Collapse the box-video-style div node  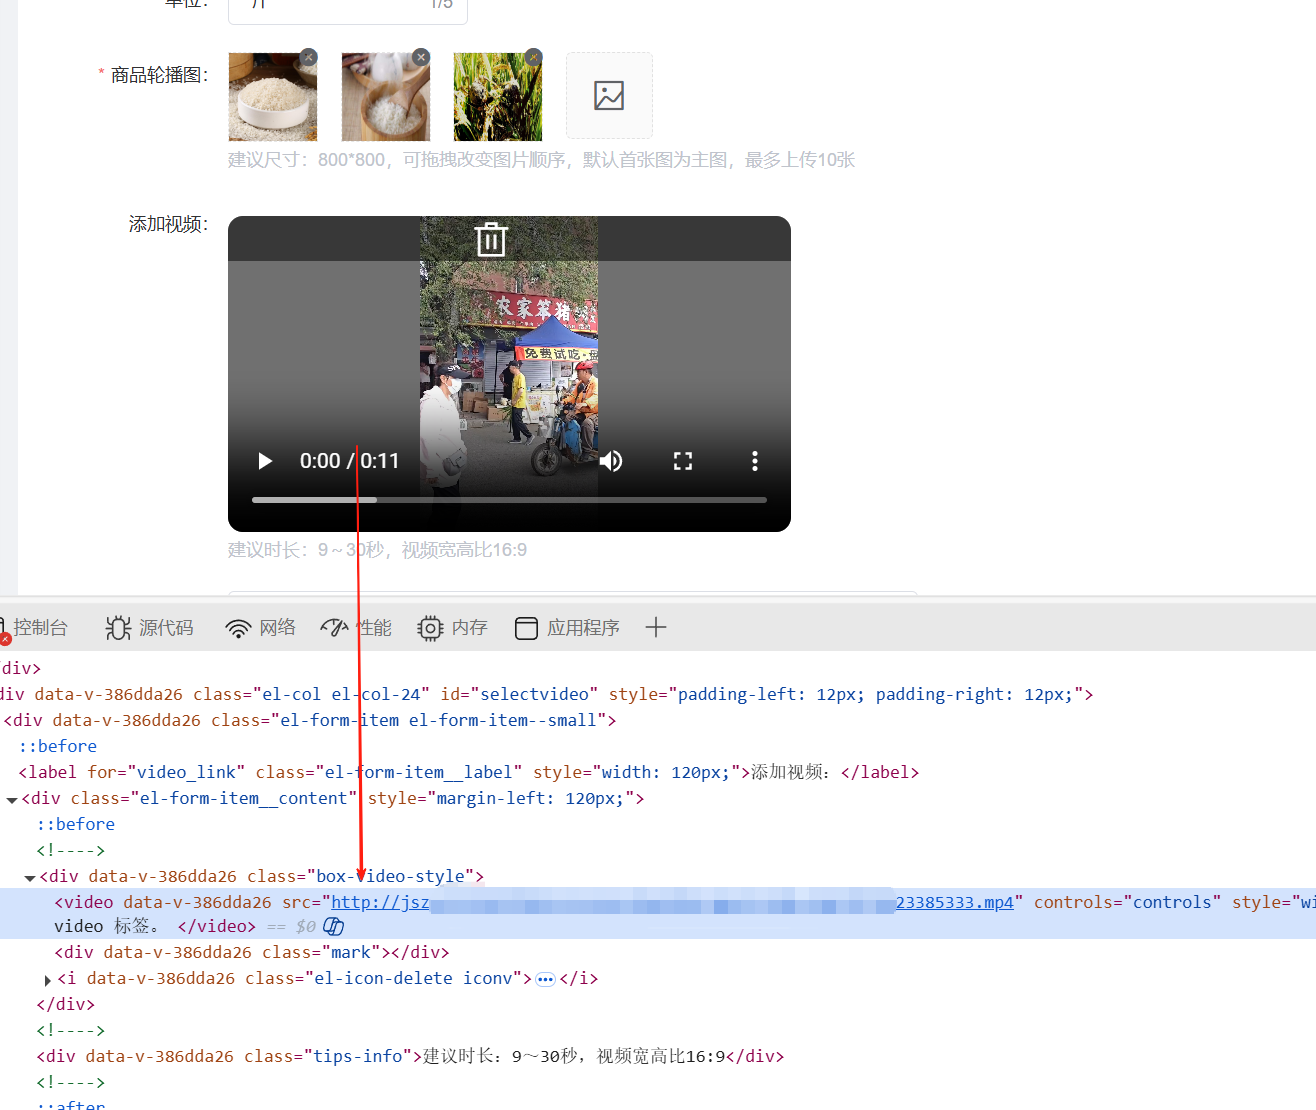click(x=30, y=877)
